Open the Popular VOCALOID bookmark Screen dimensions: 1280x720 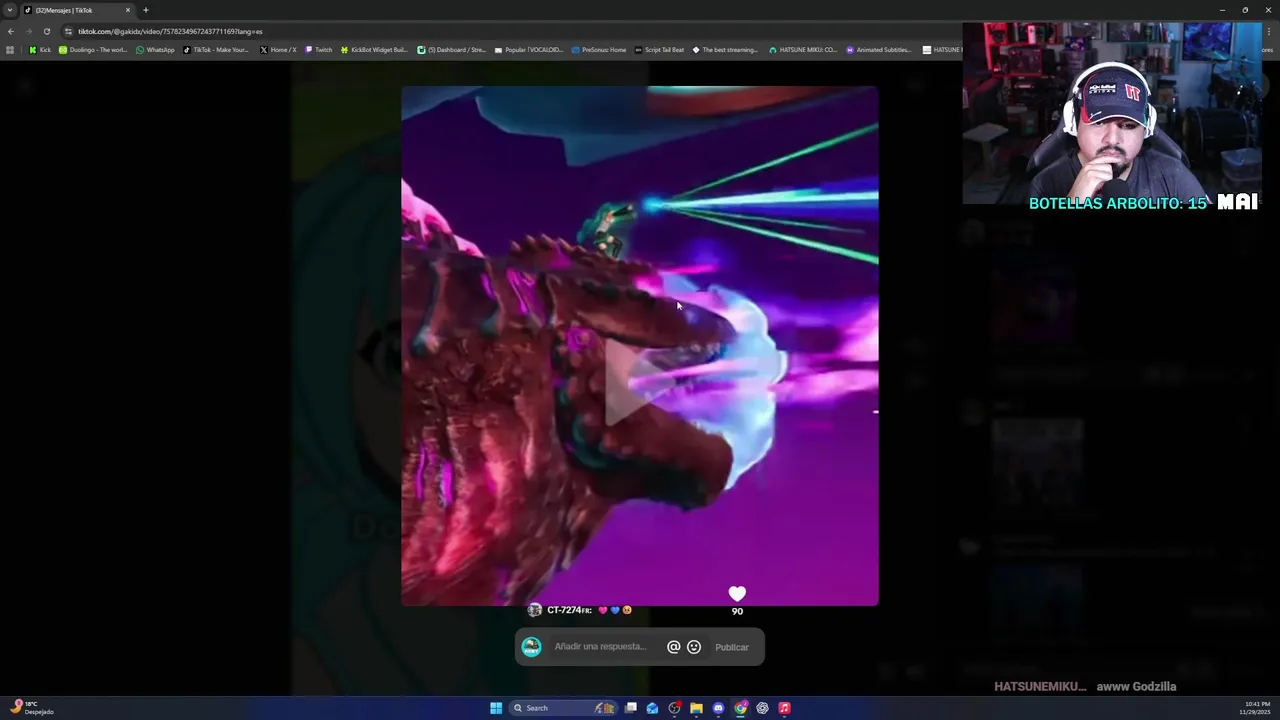click(529, 50)
